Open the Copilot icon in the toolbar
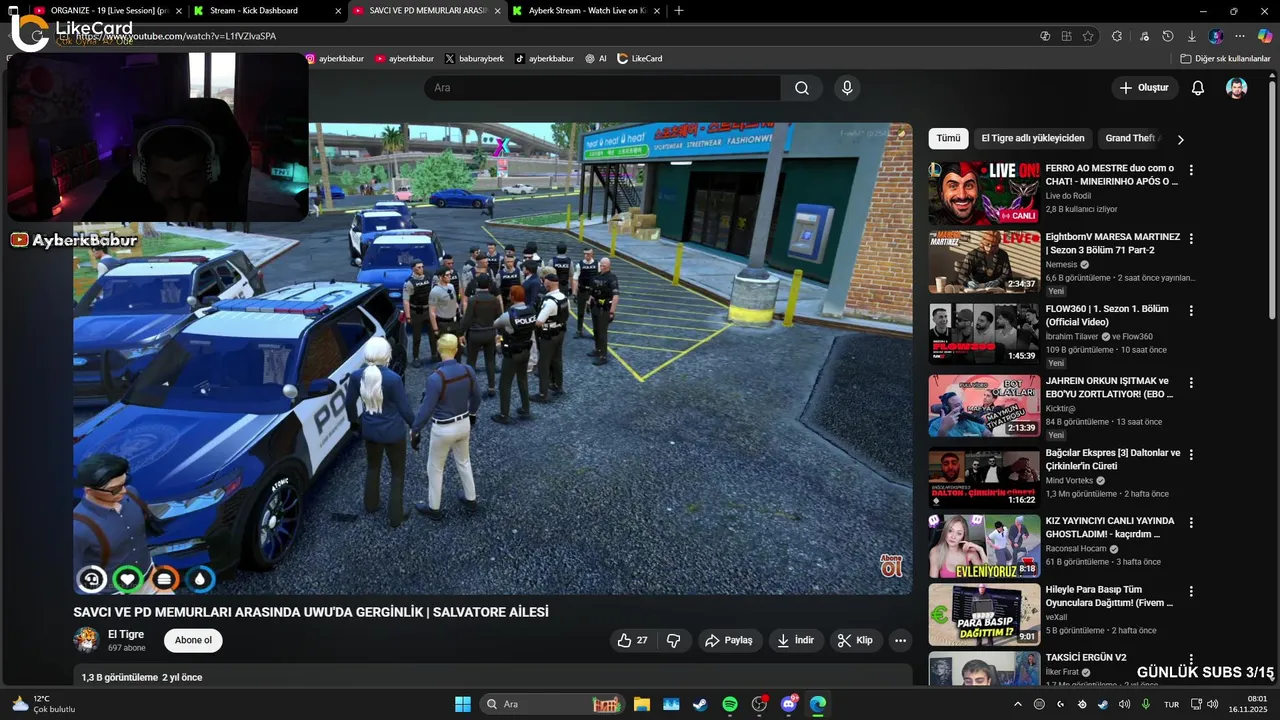This screenshot has height=720, width=1280. point(1264,36)
